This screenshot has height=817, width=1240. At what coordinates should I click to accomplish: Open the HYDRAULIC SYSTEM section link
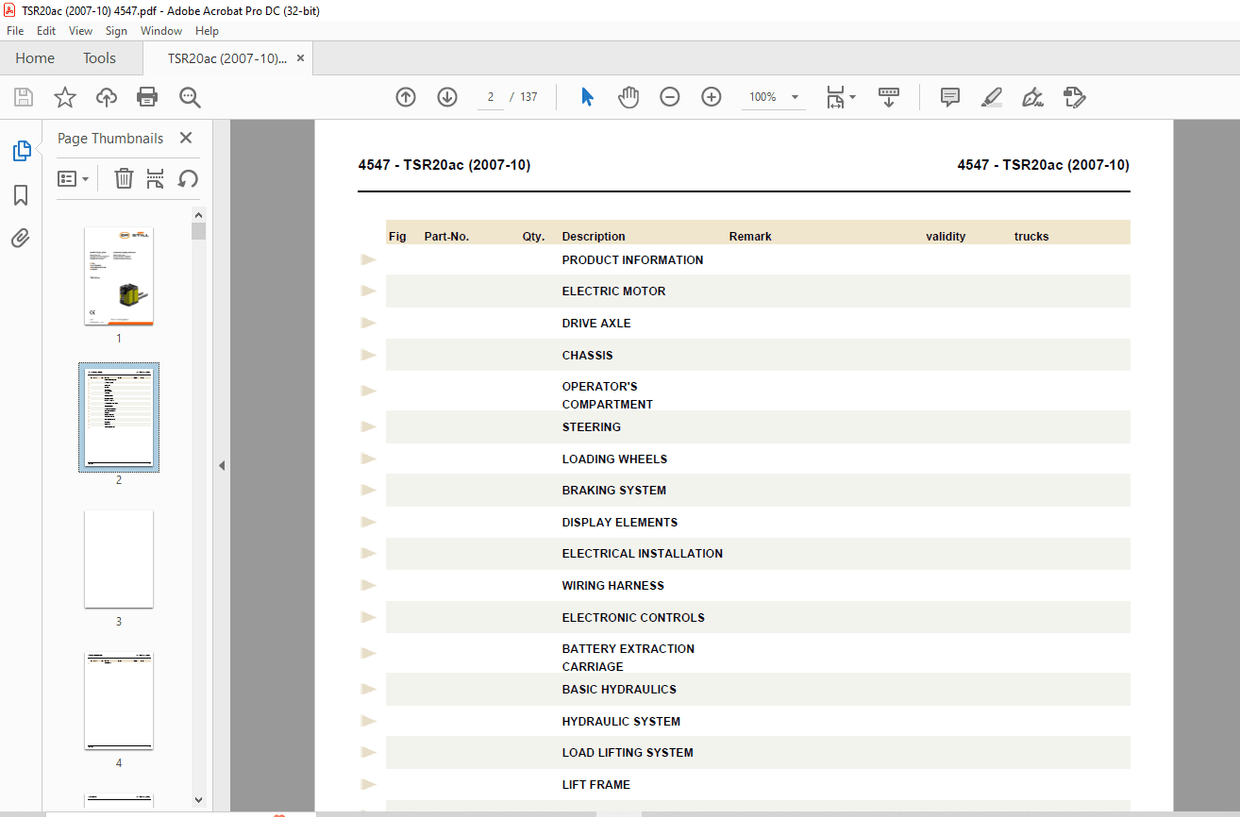620,721
